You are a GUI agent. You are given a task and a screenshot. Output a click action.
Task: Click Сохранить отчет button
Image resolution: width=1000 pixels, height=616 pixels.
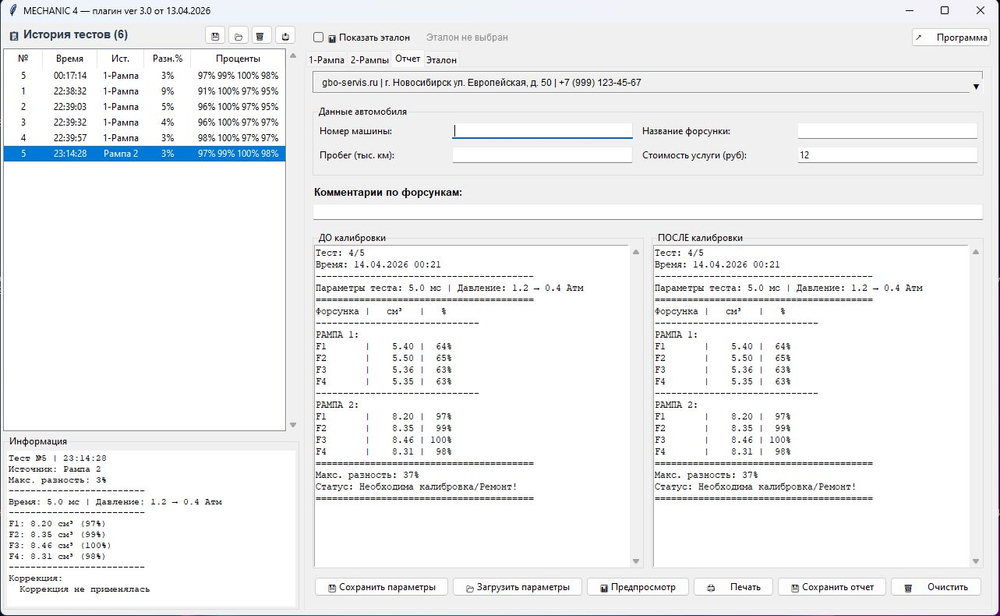tap(830, 587)
